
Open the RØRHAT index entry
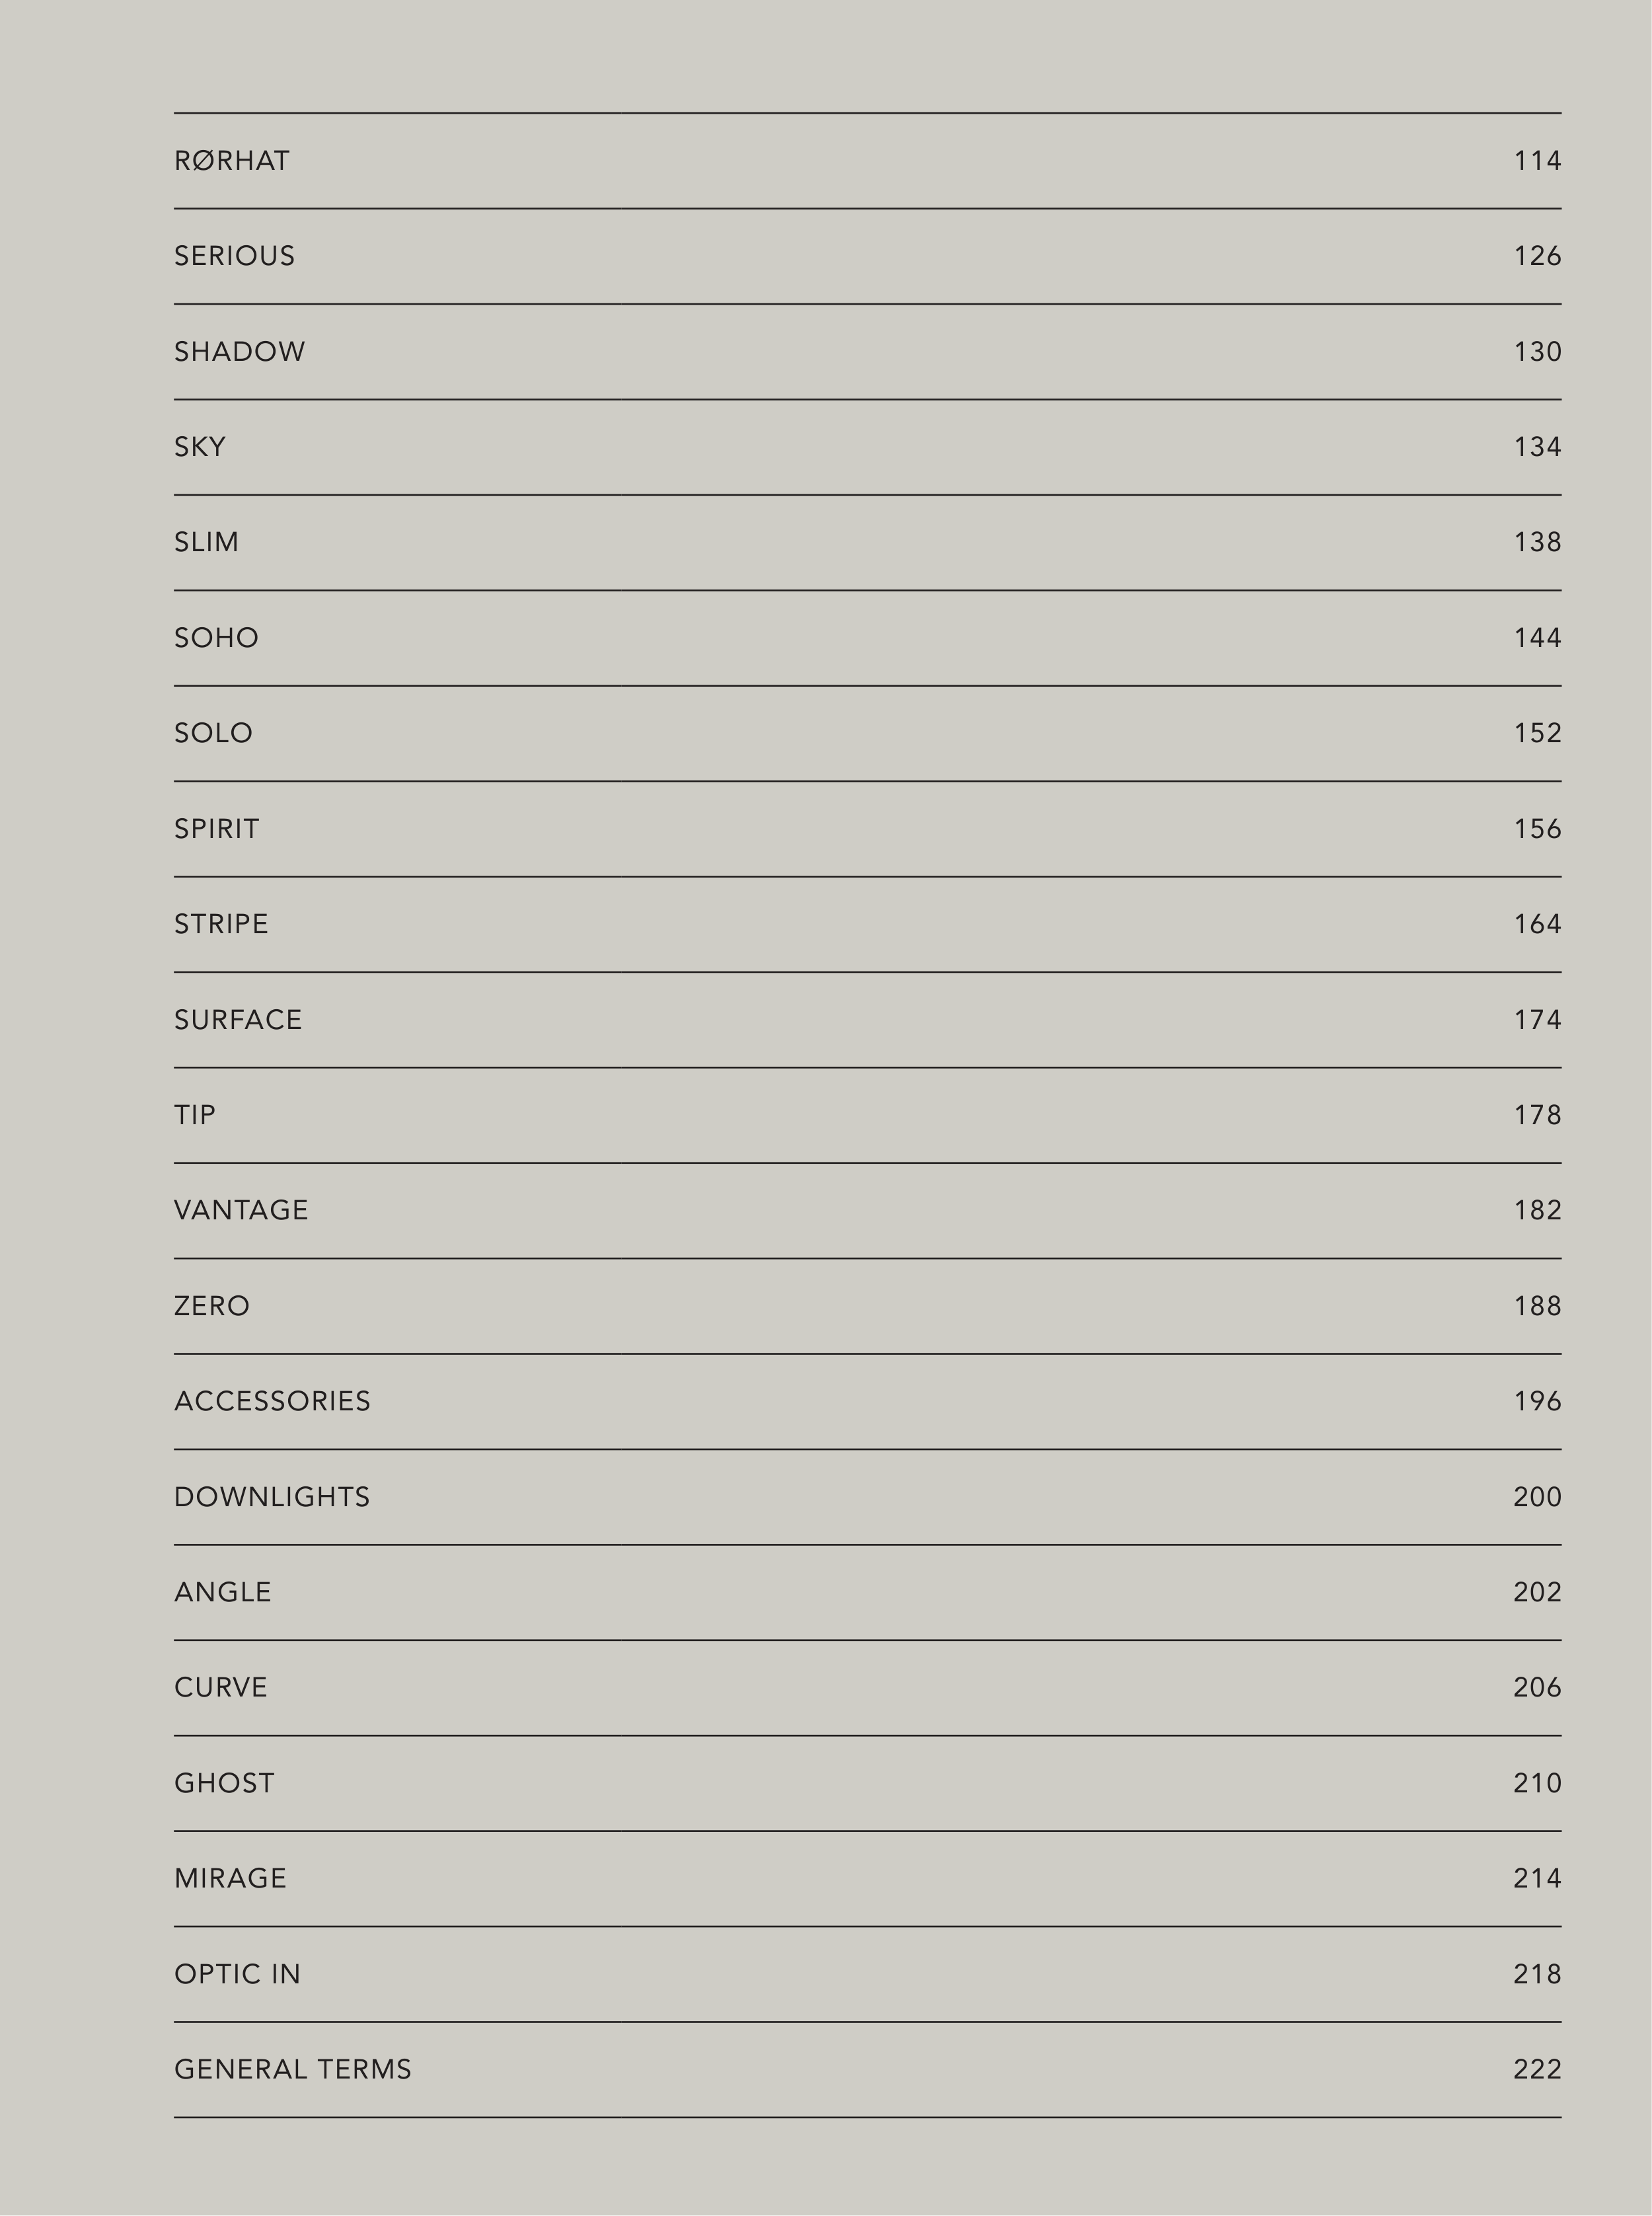point(232,161)
